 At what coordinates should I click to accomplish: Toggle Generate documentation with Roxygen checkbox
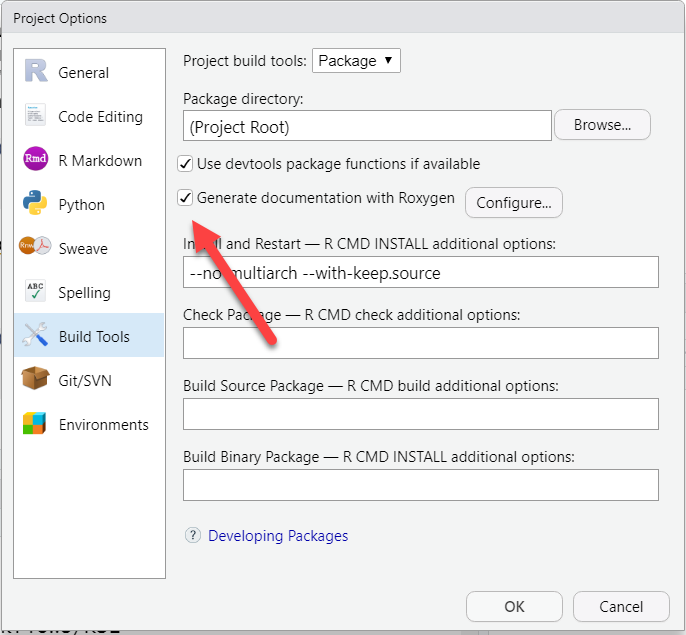pyautogui.click(x=185, y=198)
